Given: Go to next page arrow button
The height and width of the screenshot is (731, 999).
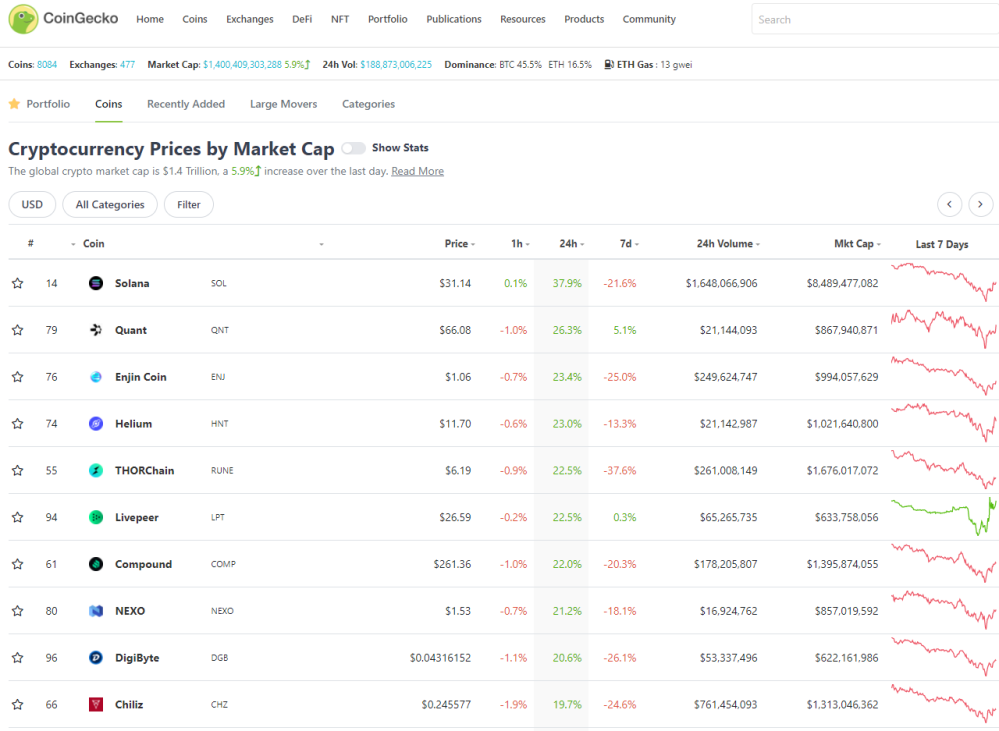Looking at the screenshot, I should click(x=980, y=205).
